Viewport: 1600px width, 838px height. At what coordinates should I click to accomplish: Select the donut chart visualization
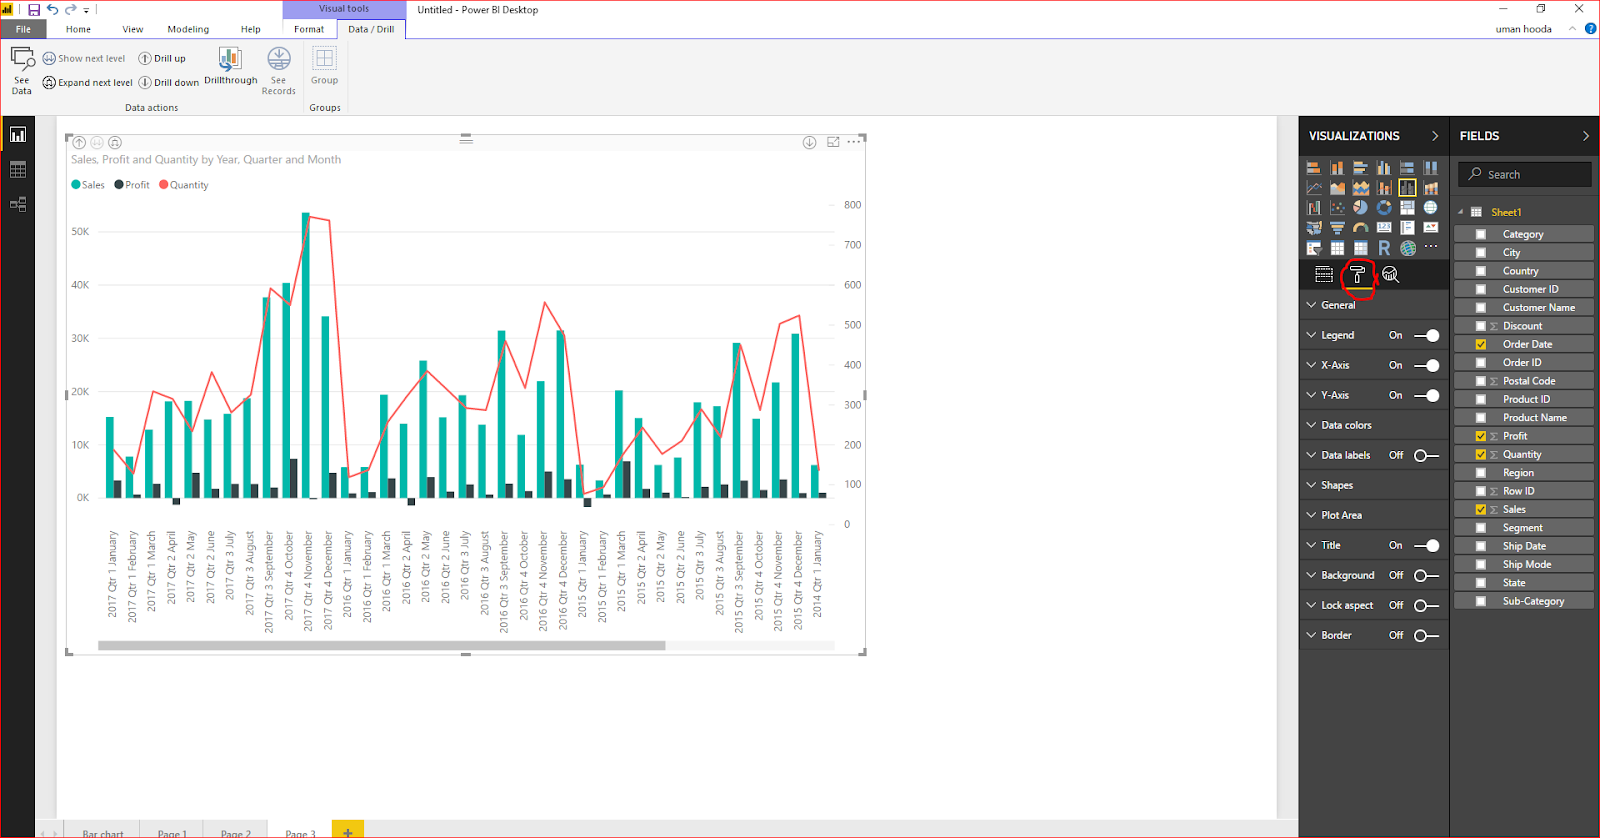coord(1384,207)
